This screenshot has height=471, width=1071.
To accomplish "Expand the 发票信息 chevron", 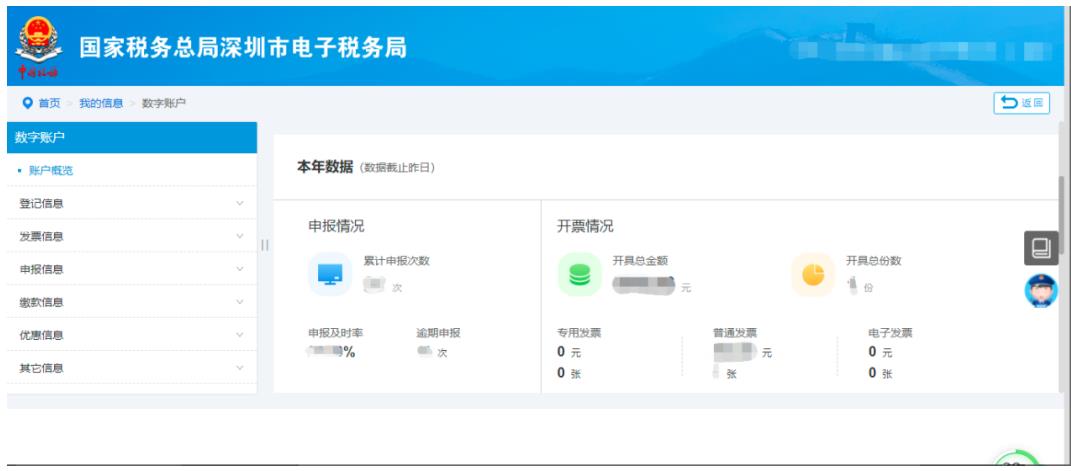I will pos(239,236).
